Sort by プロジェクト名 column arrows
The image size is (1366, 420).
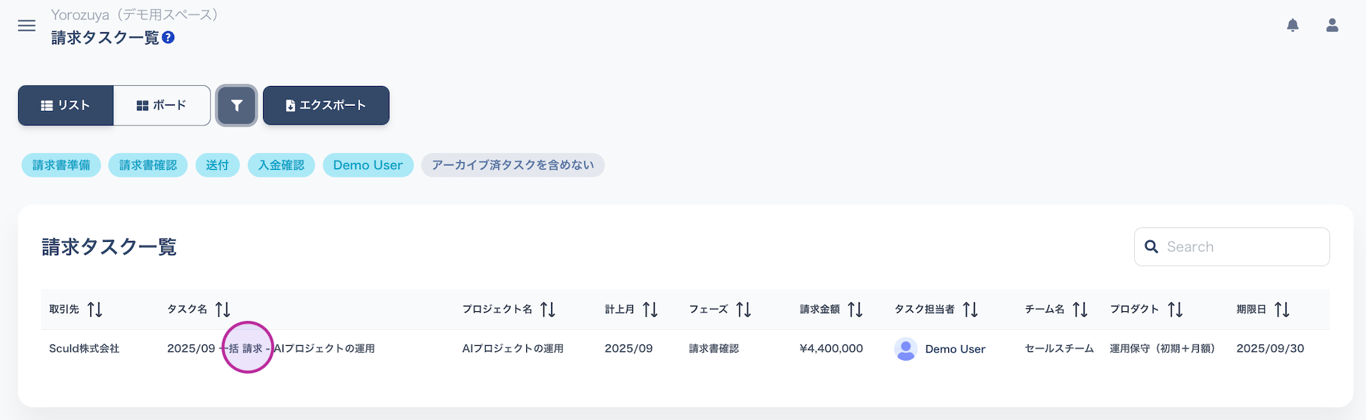(x=548, y=310)
